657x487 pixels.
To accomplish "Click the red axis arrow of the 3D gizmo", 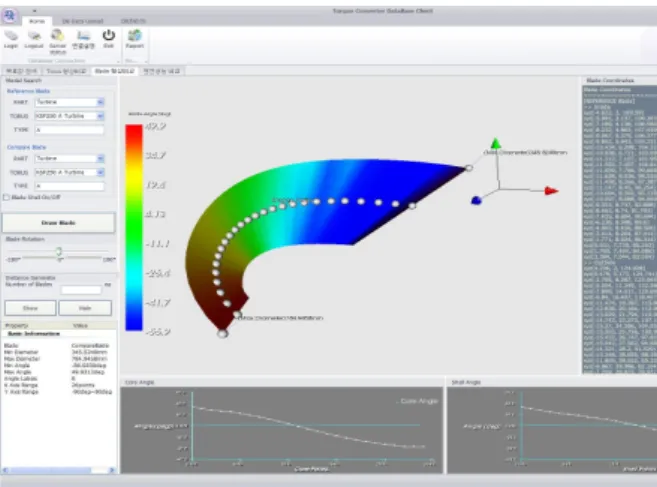I will (551, 191).
